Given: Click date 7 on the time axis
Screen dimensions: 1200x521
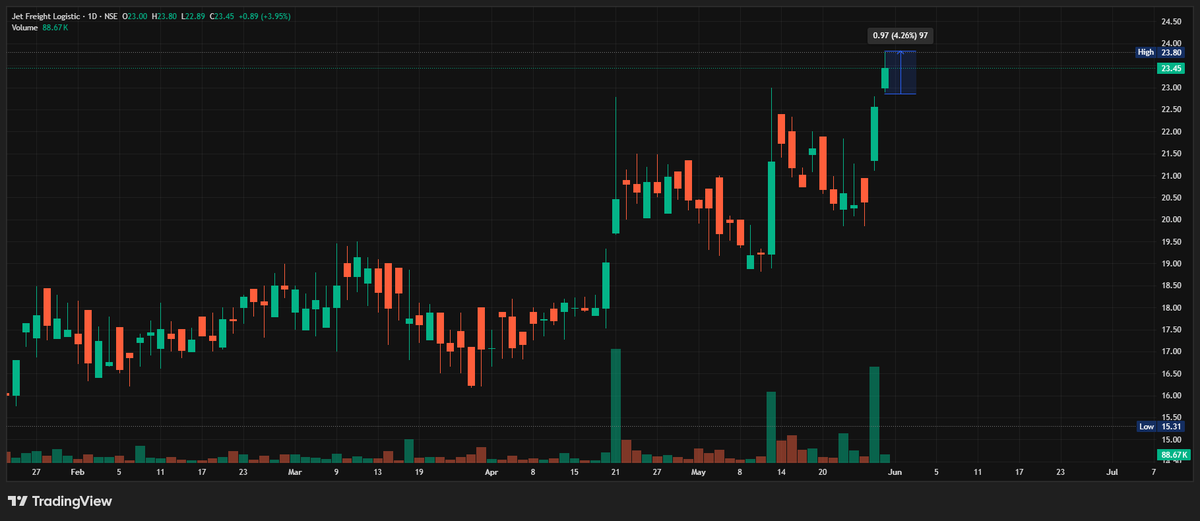Looking at the screenshot, I should click(x=1153, y=470).
